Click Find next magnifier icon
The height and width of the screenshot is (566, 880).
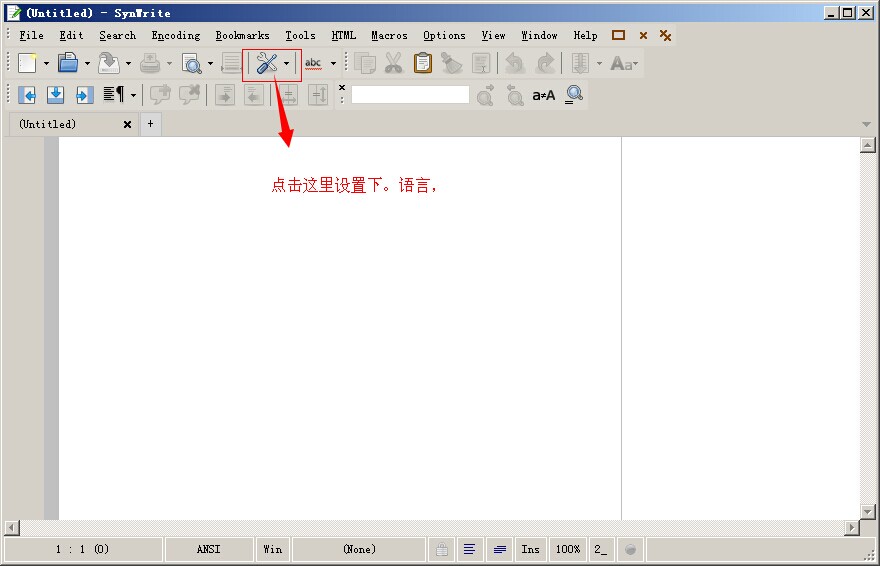tap(486, 95)
